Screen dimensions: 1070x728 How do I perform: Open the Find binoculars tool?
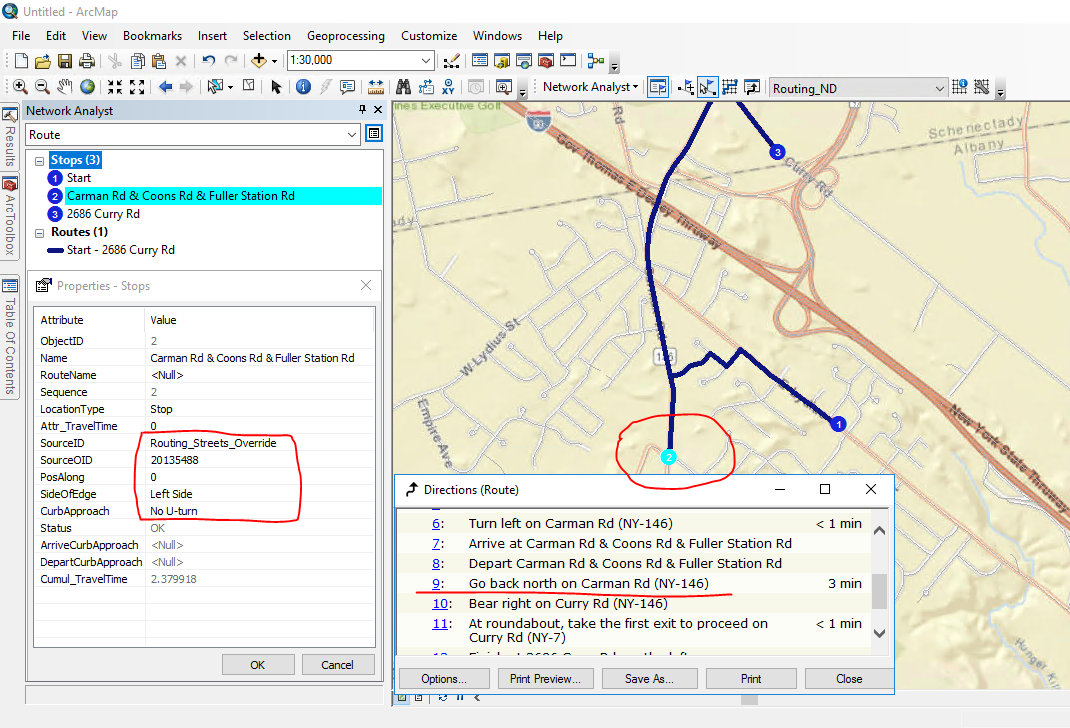point(403,87)
